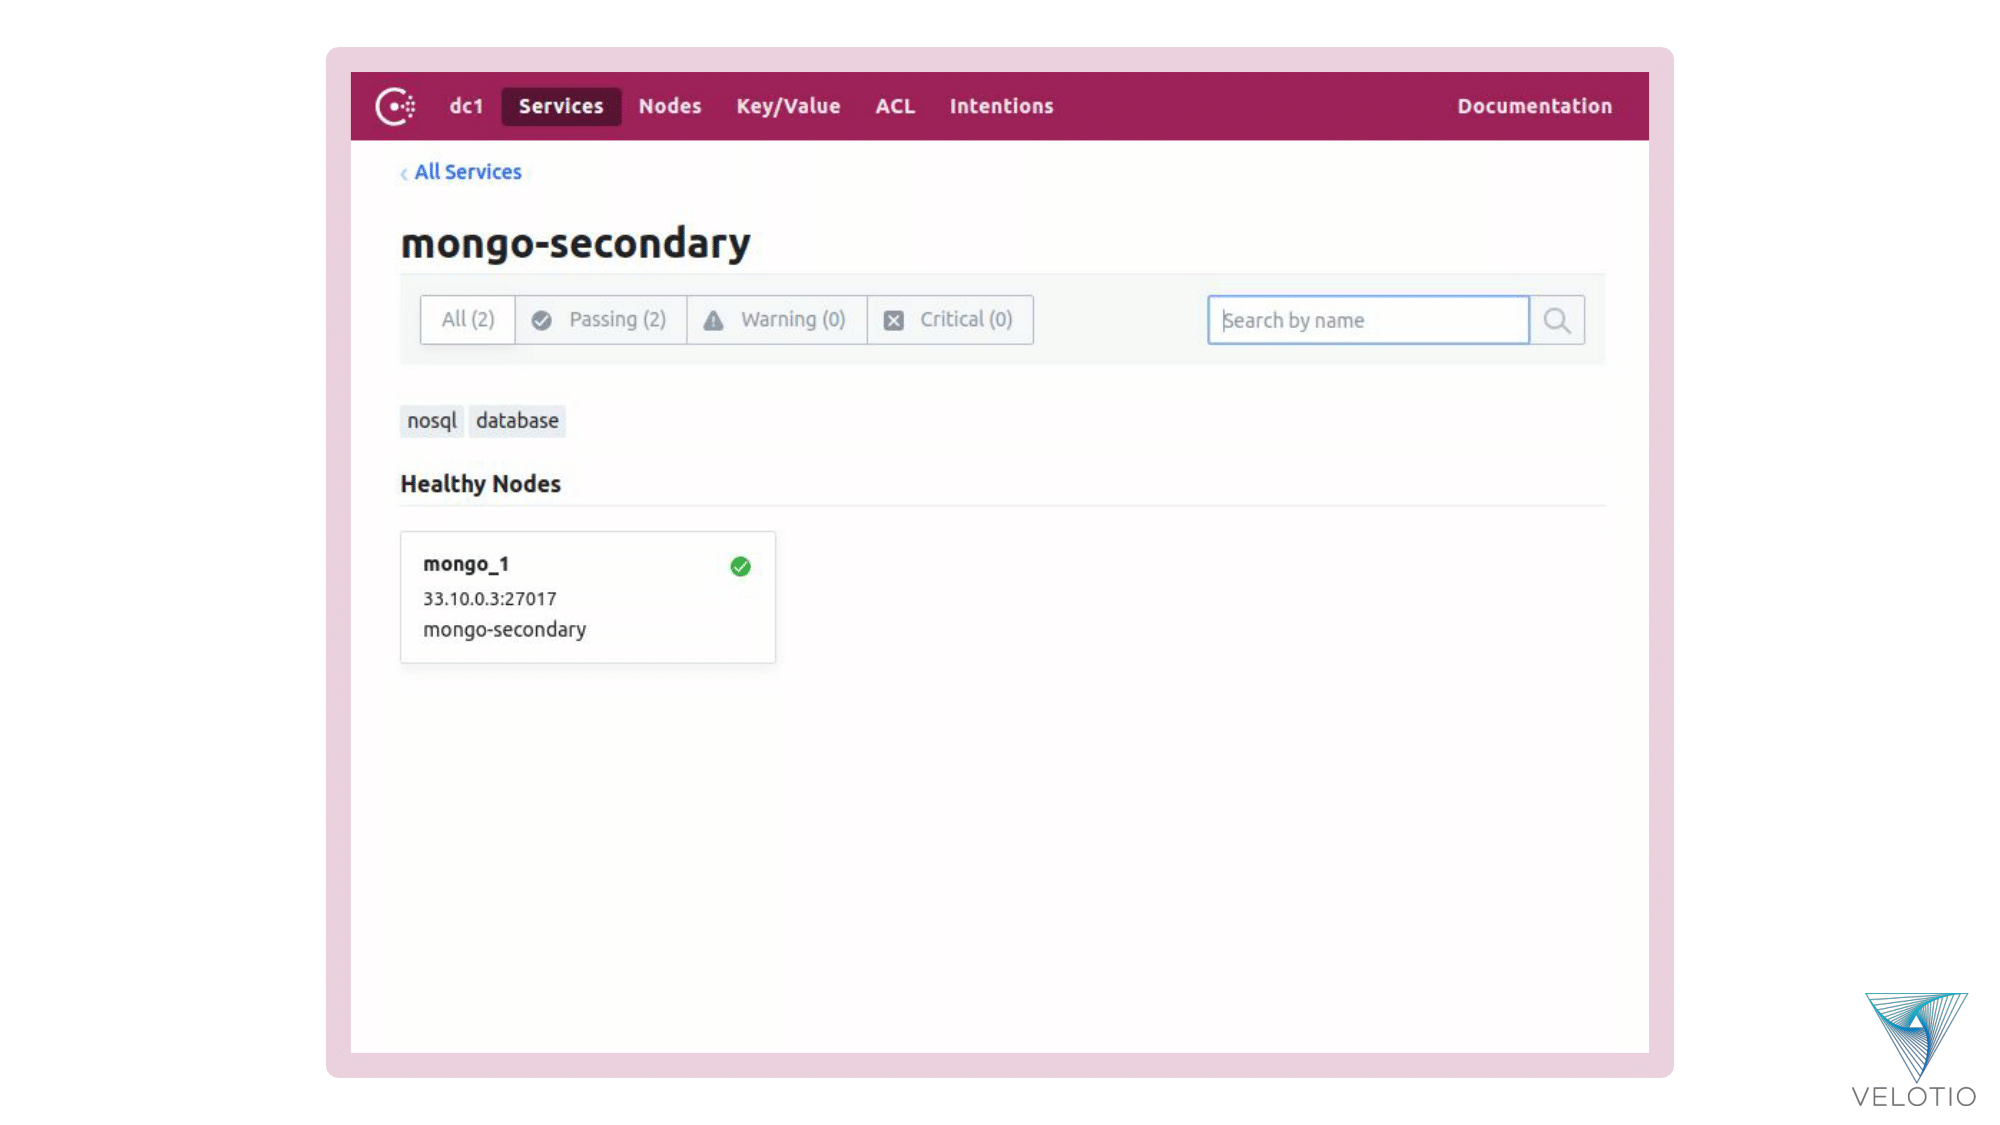The image size is (2000, 1125).
Task: Go to the ACL tab
Action: (x=895, y=106)
